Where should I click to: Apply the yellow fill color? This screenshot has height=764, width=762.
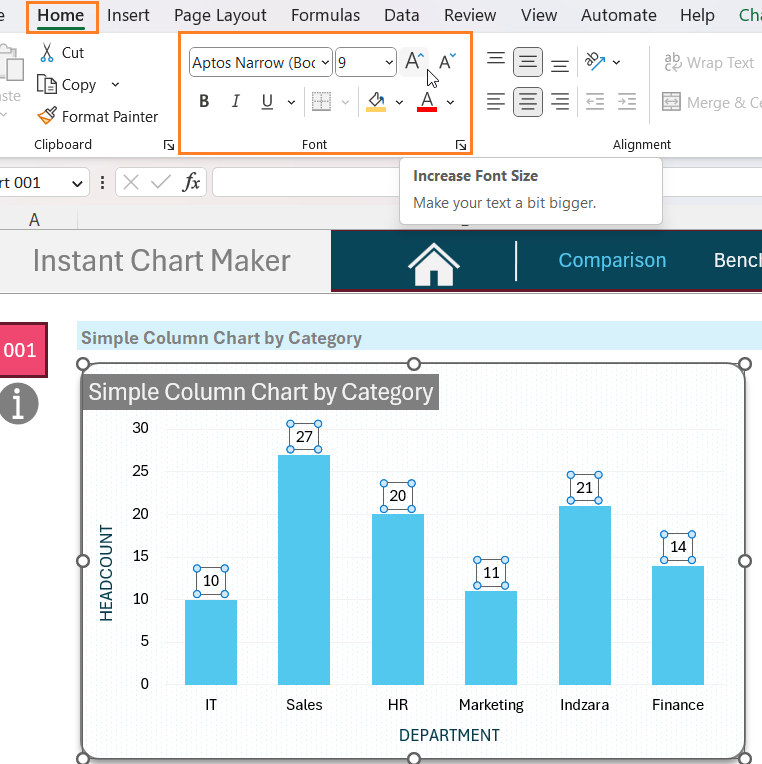pyautogui.click(x=376, y=101)
